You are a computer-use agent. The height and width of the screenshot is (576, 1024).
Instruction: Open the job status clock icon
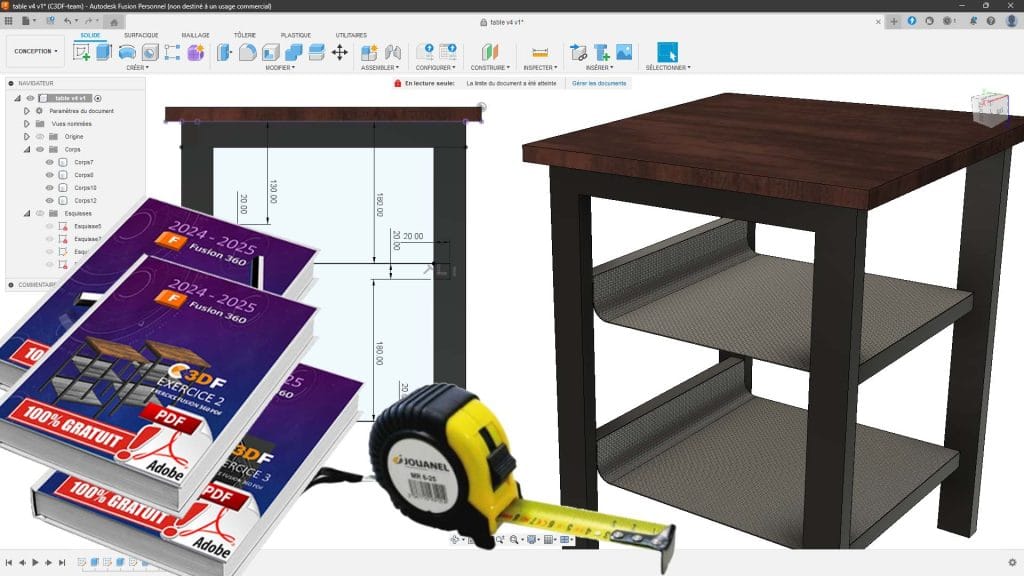pyautogui.click(x=948, y=21)
